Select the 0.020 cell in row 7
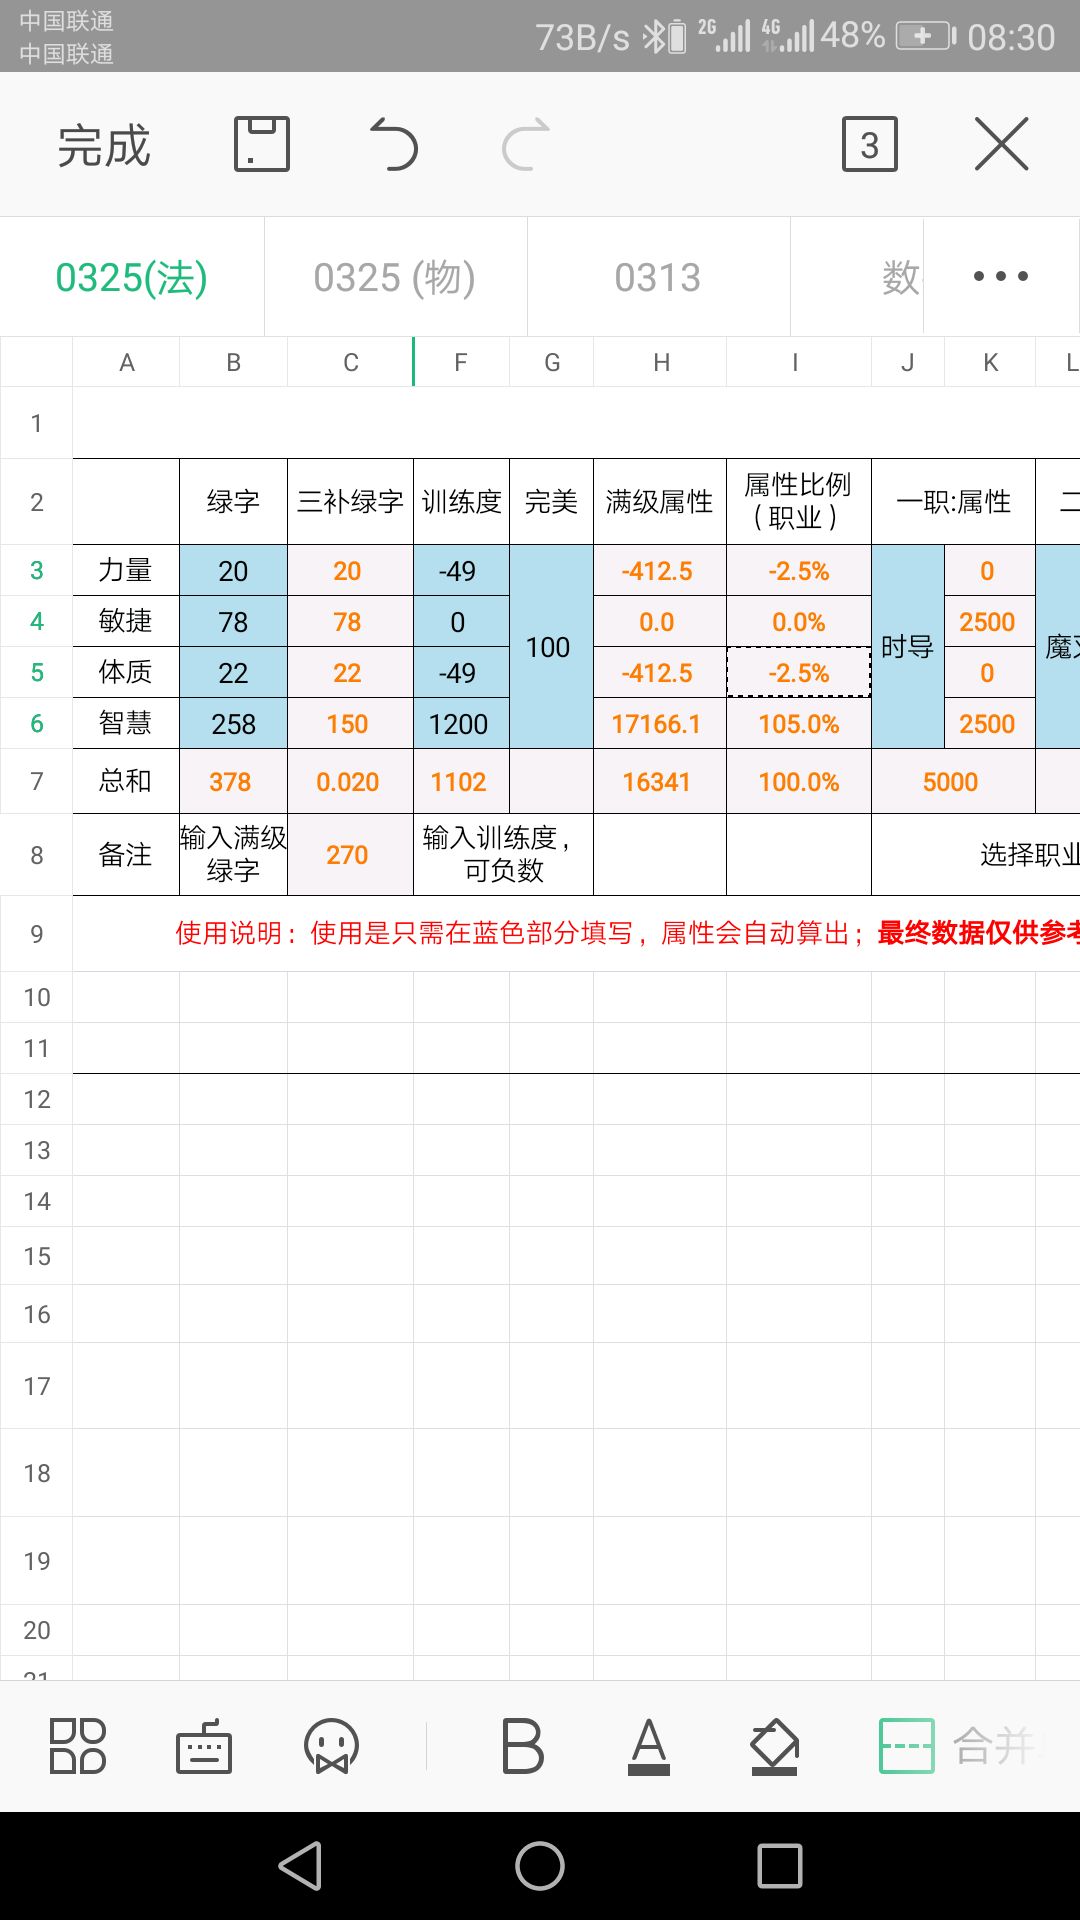Screen dimensions: 1080x1920 [x=350, y=781]
